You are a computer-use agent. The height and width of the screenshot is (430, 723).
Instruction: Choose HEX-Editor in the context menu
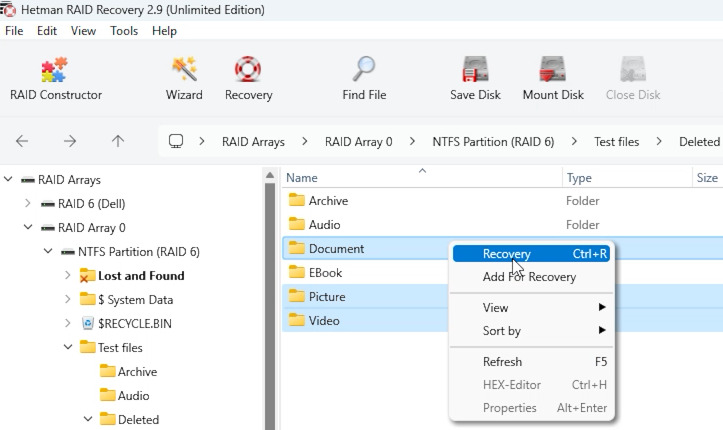click(531, 384)
